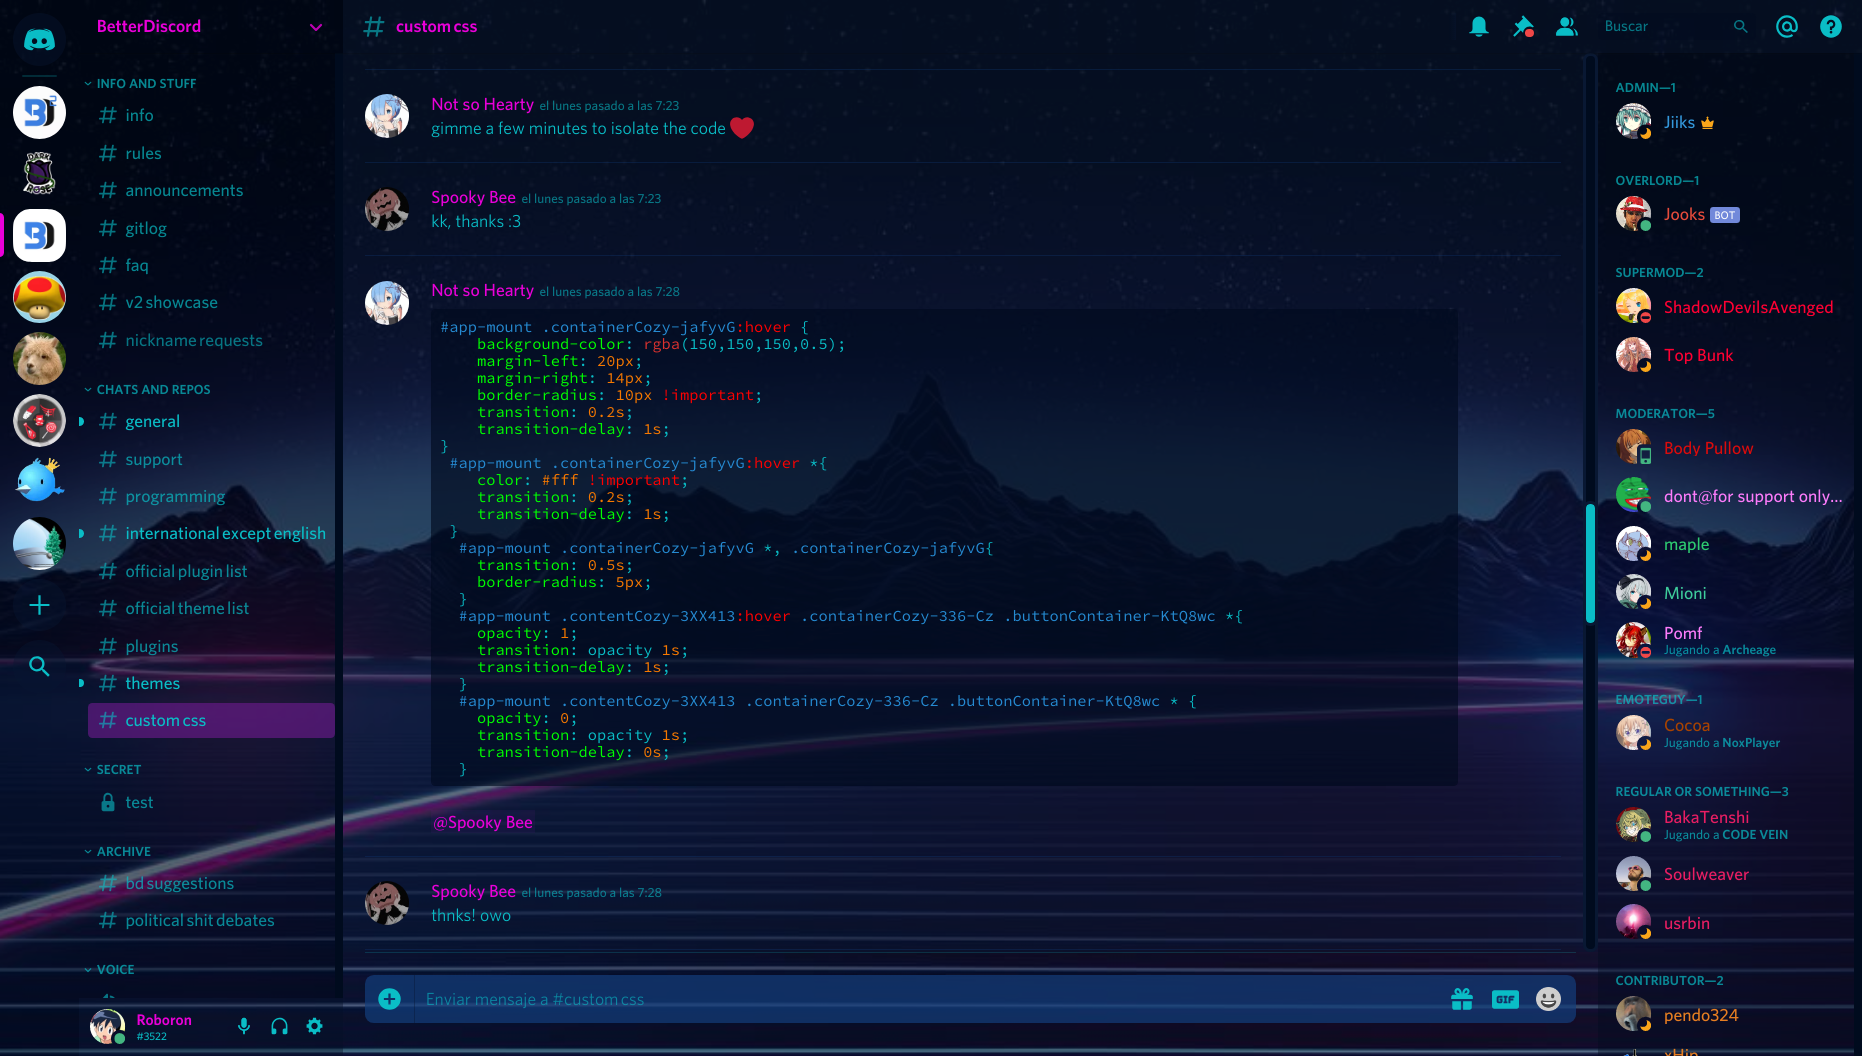Open the announcements channel

coord(211,190)
